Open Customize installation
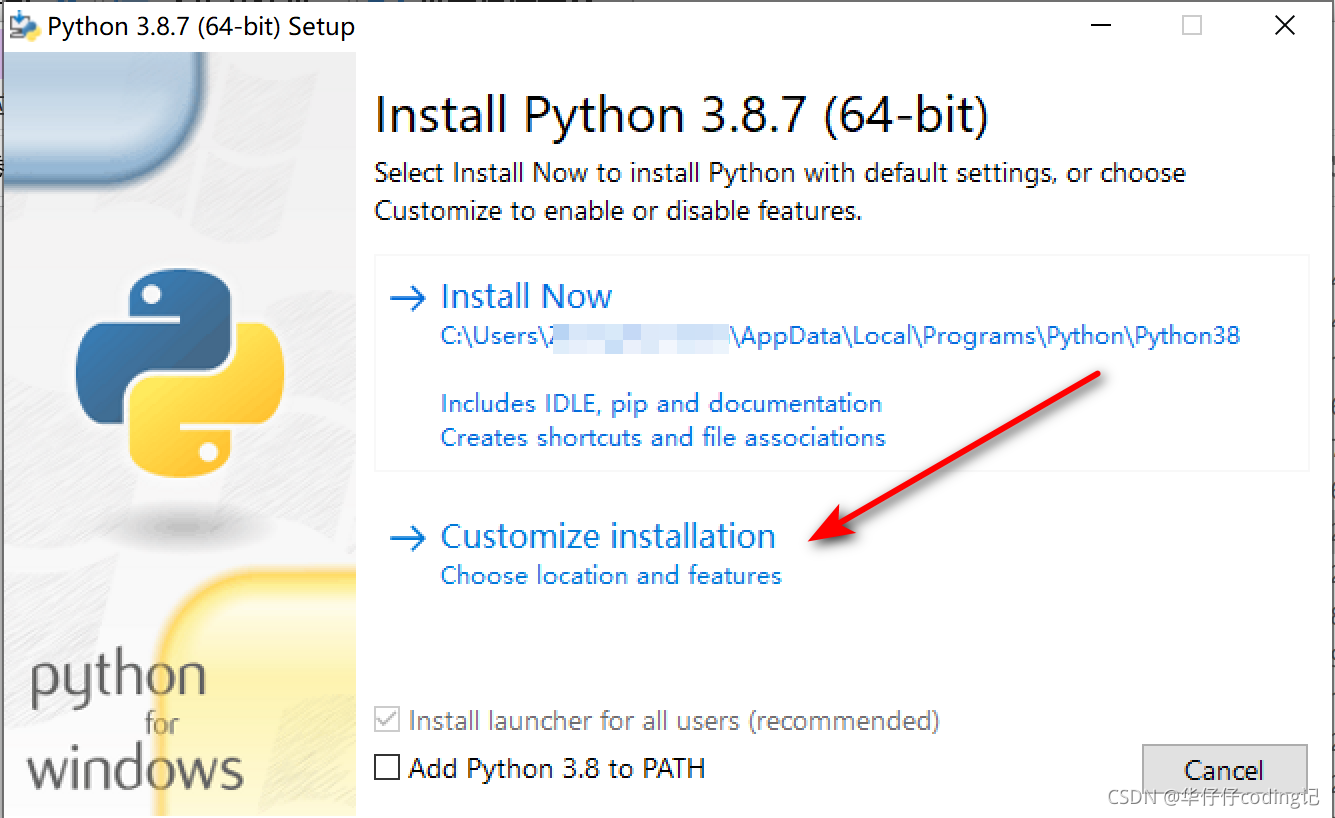Screen dimensions: 1335x818 click(608, 536)
